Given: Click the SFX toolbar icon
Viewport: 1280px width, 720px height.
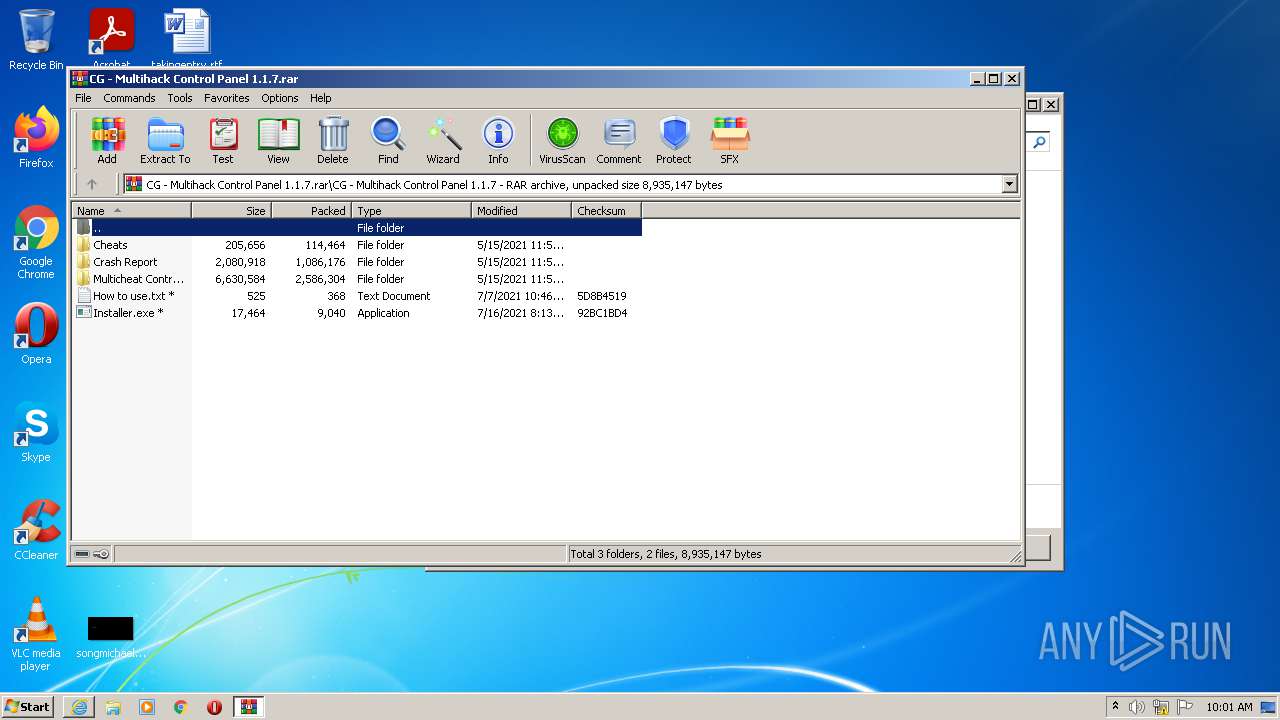Looking at the screenshot, I should coord(730,141).
